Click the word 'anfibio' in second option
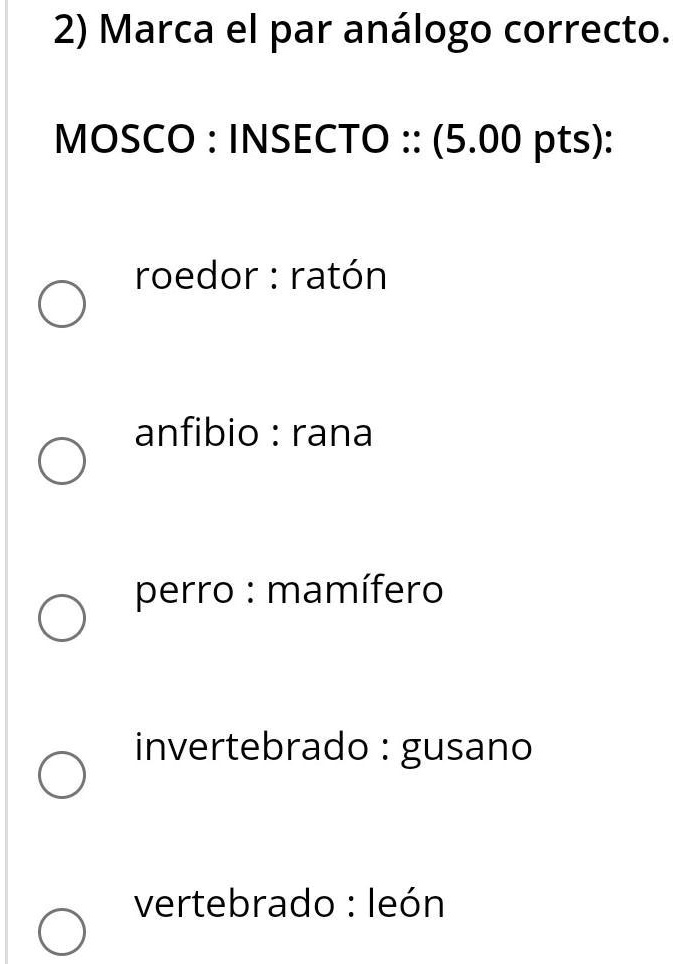673x964 pixels. coord(196,433)
